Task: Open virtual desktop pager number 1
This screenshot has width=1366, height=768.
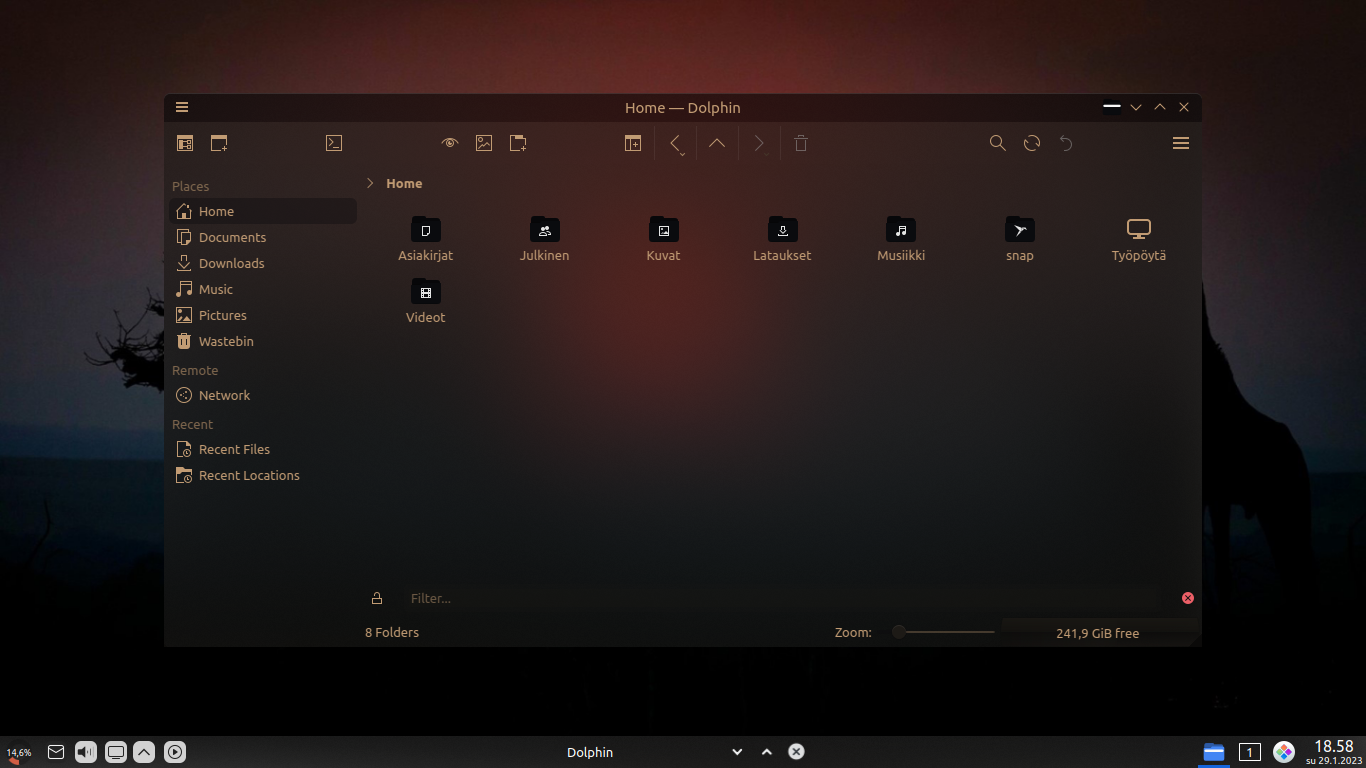Action: 1249,752
